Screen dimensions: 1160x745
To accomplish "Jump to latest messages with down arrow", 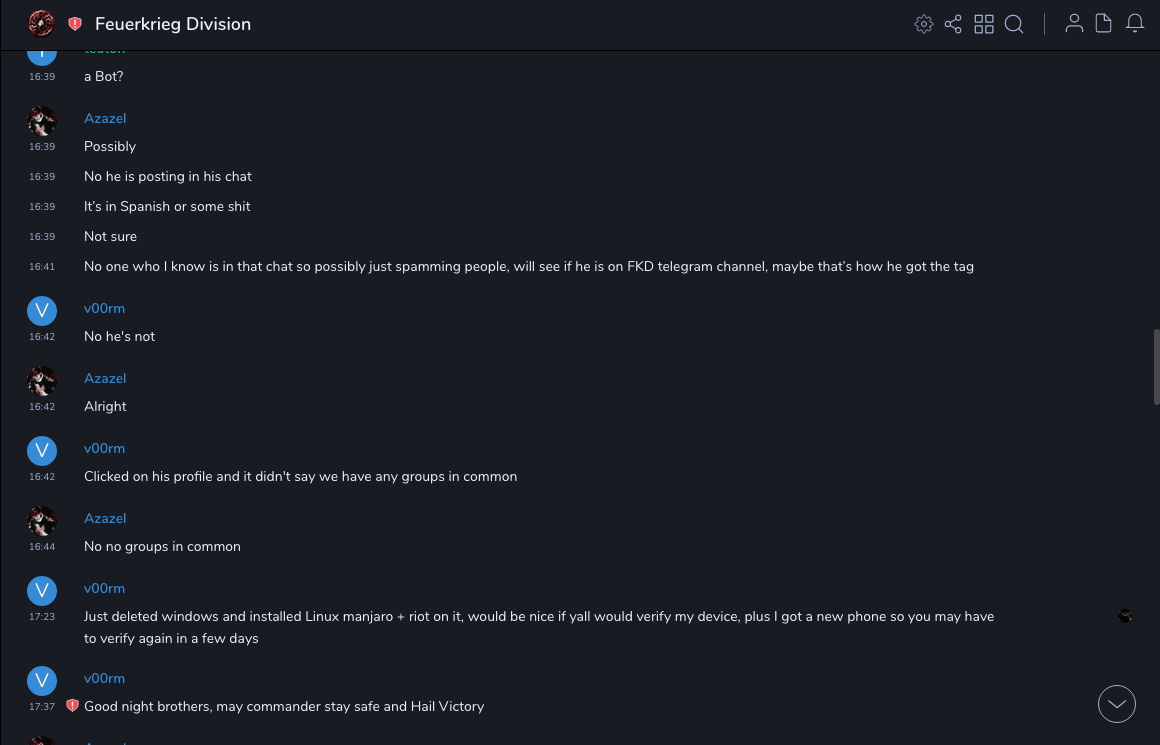I will point(1117,704).
